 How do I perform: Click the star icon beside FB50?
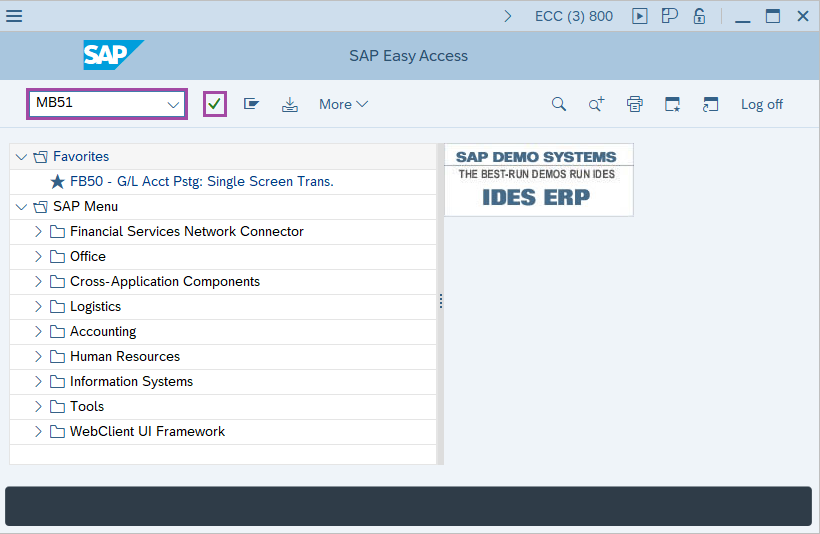click(x=58, y=181)
